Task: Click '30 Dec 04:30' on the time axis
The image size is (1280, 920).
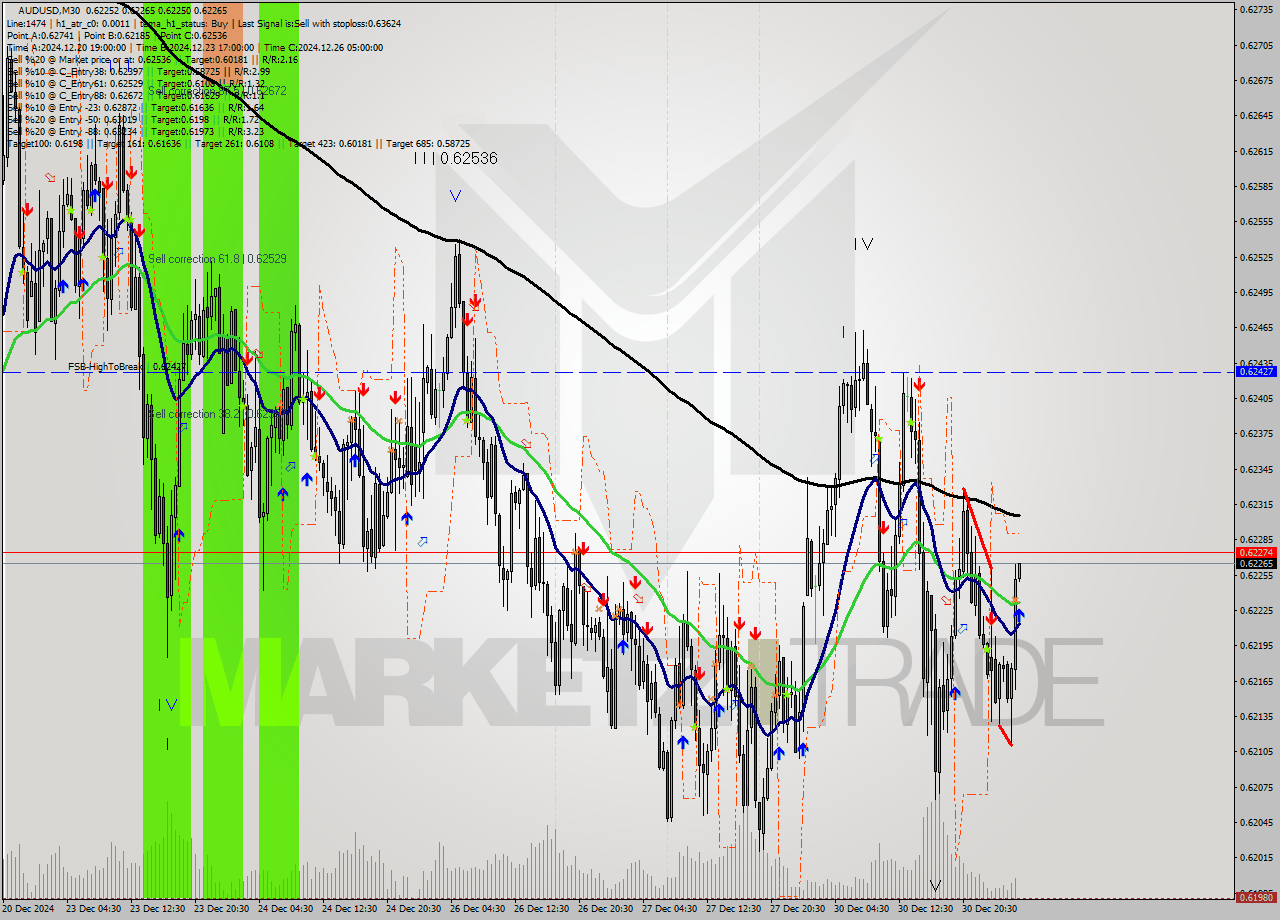Action: (x=862, y=909)
